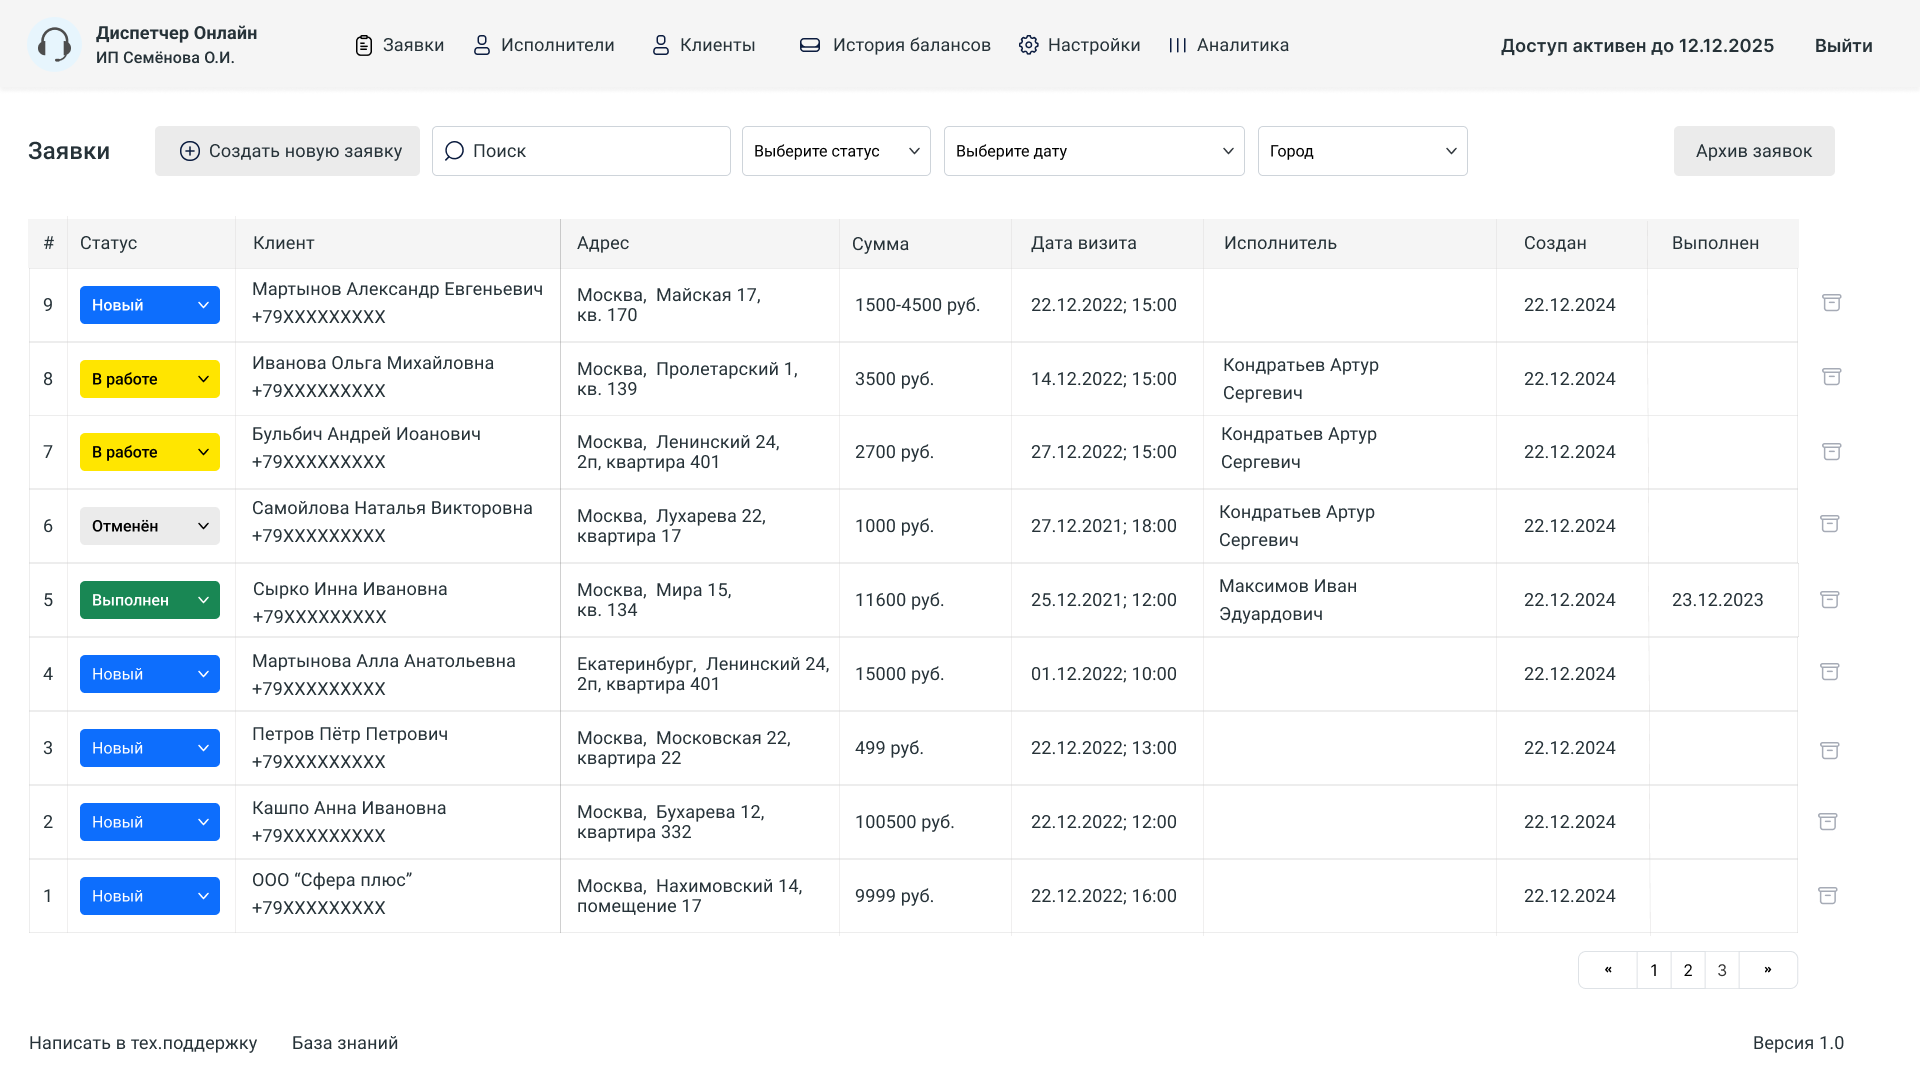Image resolution: width=1920 pixels, height=1080 pixels.
Task: Open the Выберите статус dropdown
Action: pyautogui.click(x=836, y=151)
